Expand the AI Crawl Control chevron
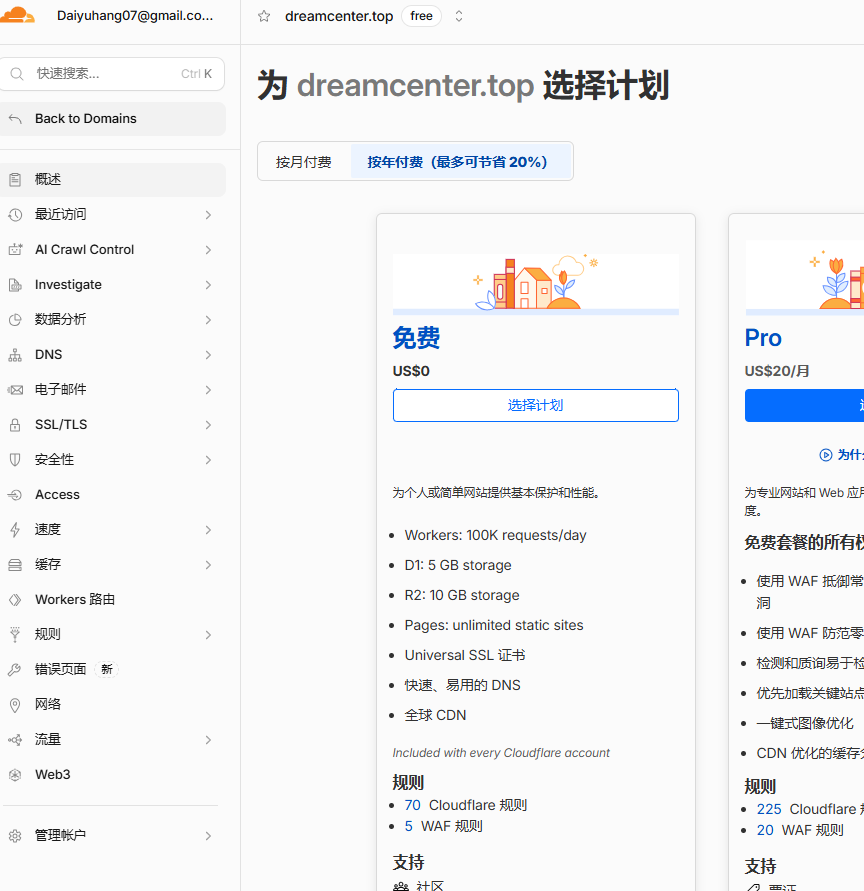Viewport: 864px width, 891px height. pos(208,250)
